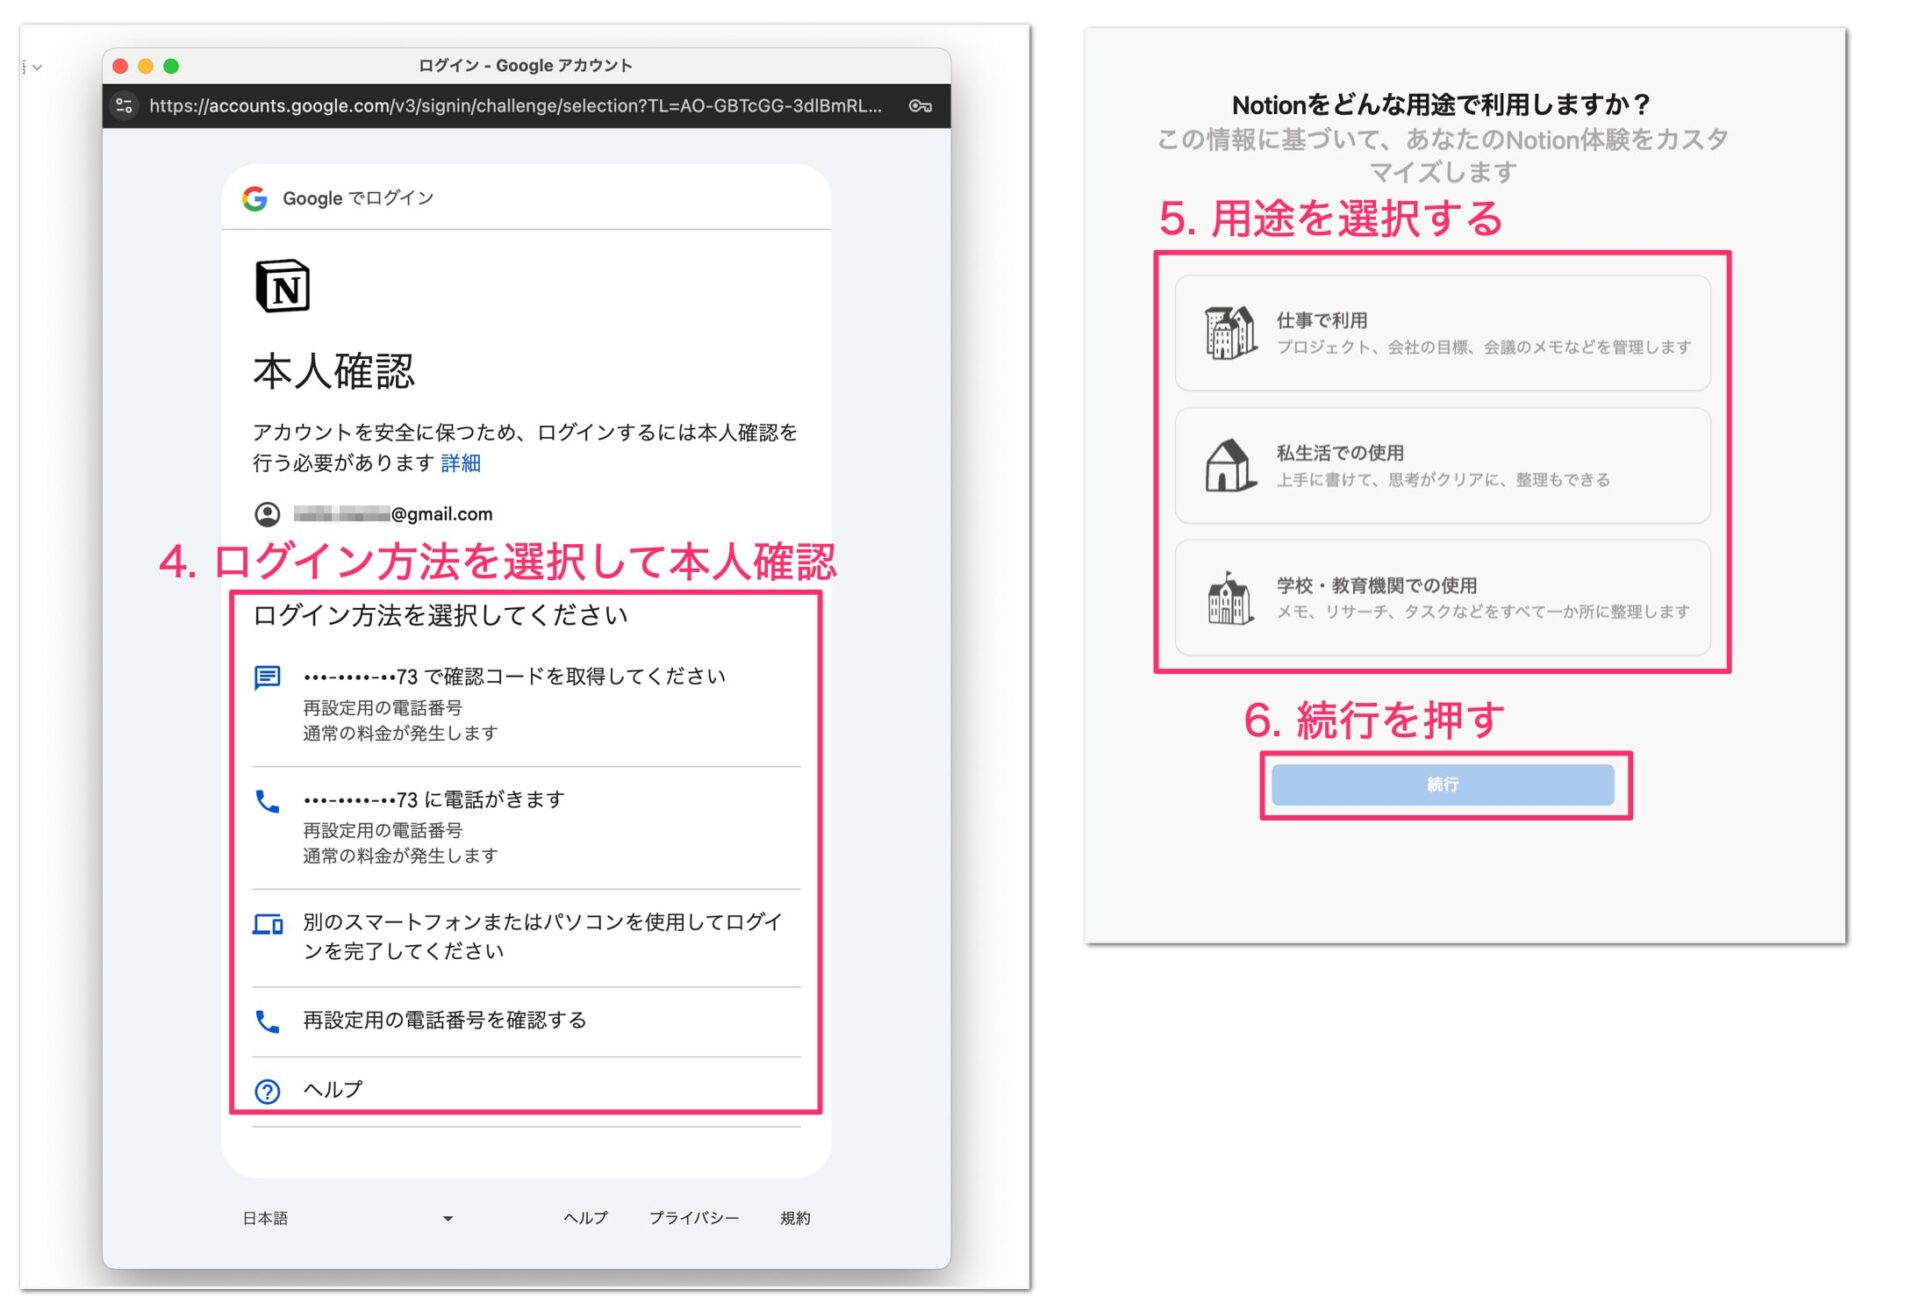The width and height of the screenshot is (1920, 1311).
Task: Click the Google logo icon
Action: tap(256, 198)
